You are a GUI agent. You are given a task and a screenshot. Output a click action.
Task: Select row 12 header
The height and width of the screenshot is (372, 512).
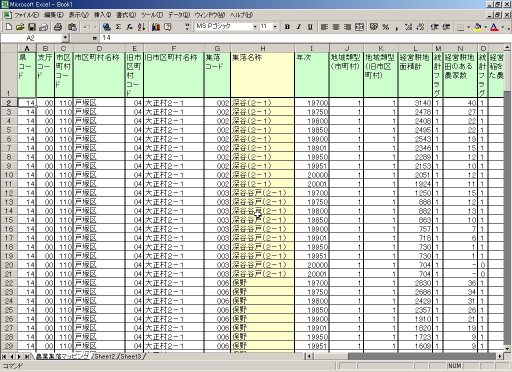click(9, 193)
